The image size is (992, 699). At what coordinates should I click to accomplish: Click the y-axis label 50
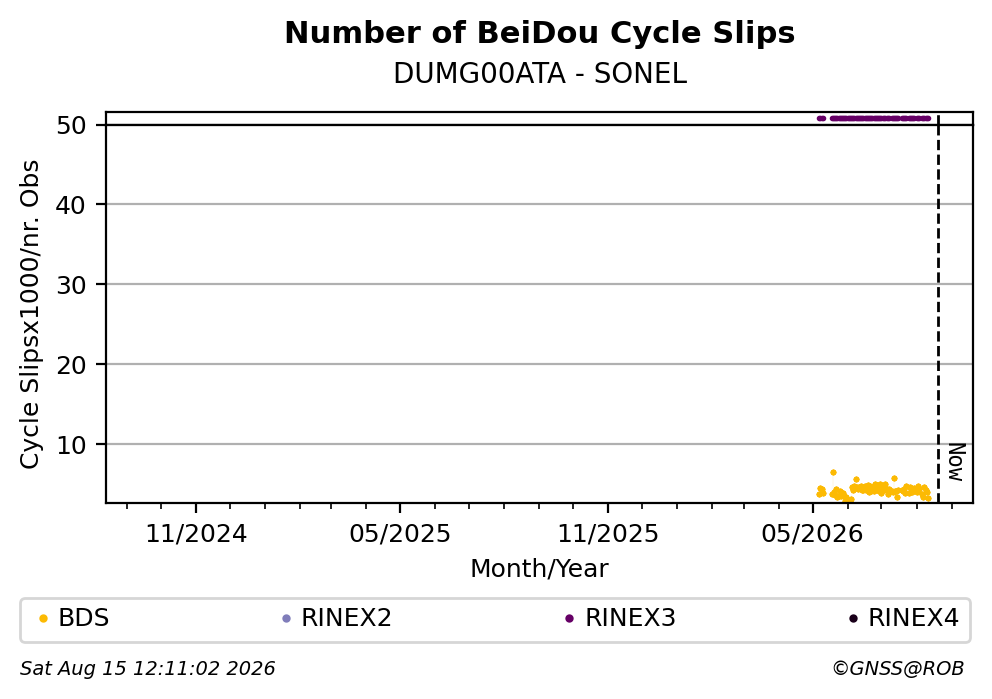tap(71, 125)
